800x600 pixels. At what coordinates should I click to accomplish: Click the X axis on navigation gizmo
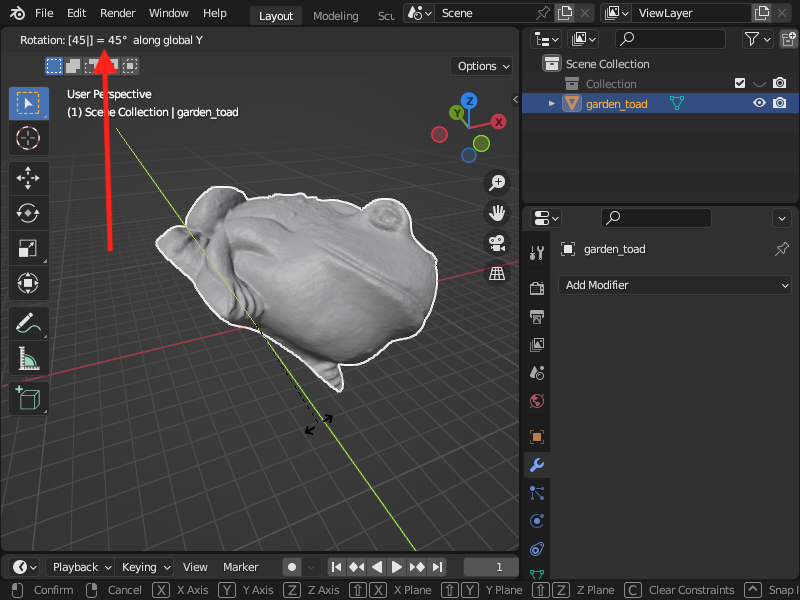pos(498,121)
